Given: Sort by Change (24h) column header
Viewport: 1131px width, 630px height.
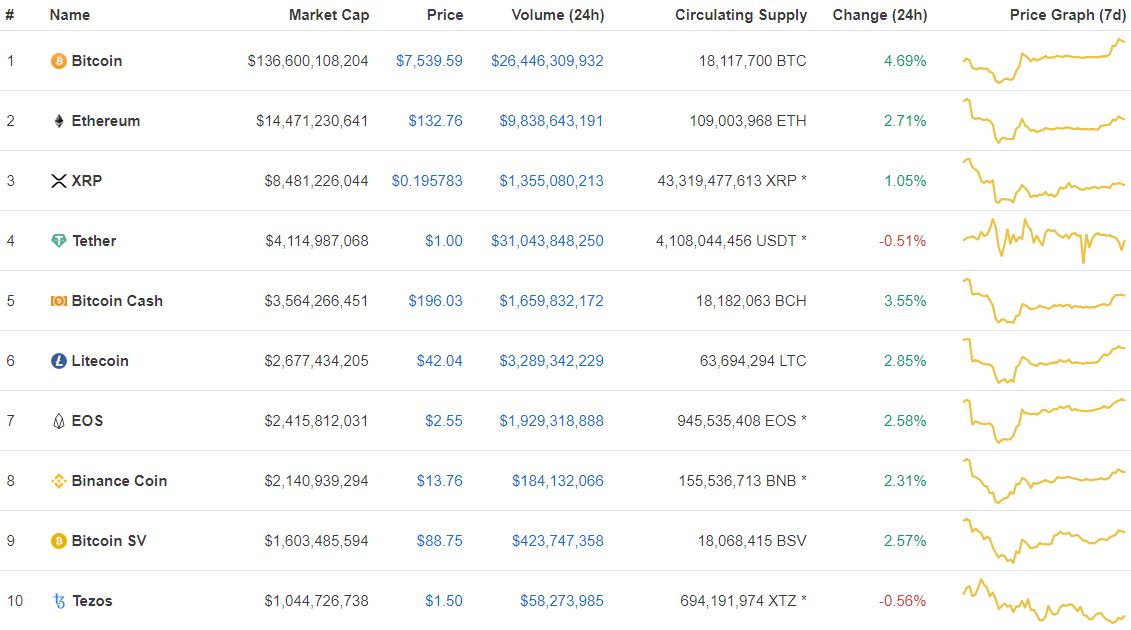Looking at the screenshot, I should (x=880, y=14).
